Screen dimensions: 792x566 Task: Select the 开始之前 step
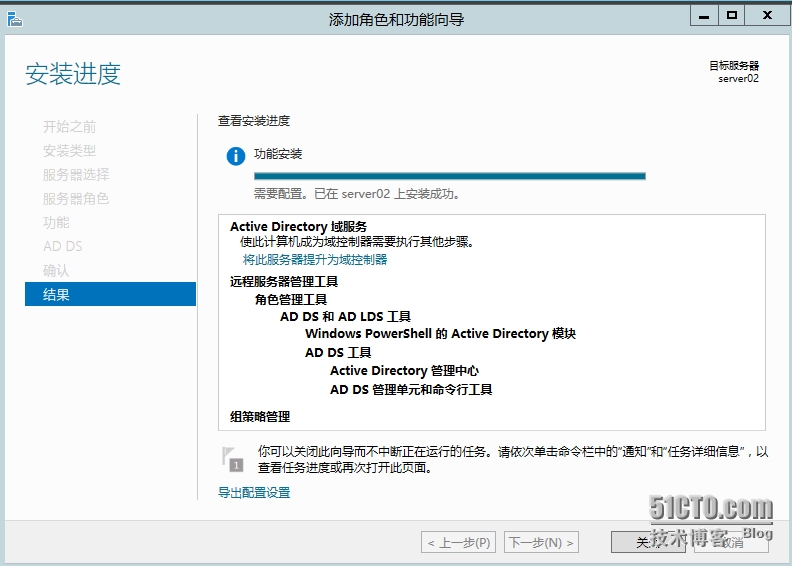(x=69, y=127)
